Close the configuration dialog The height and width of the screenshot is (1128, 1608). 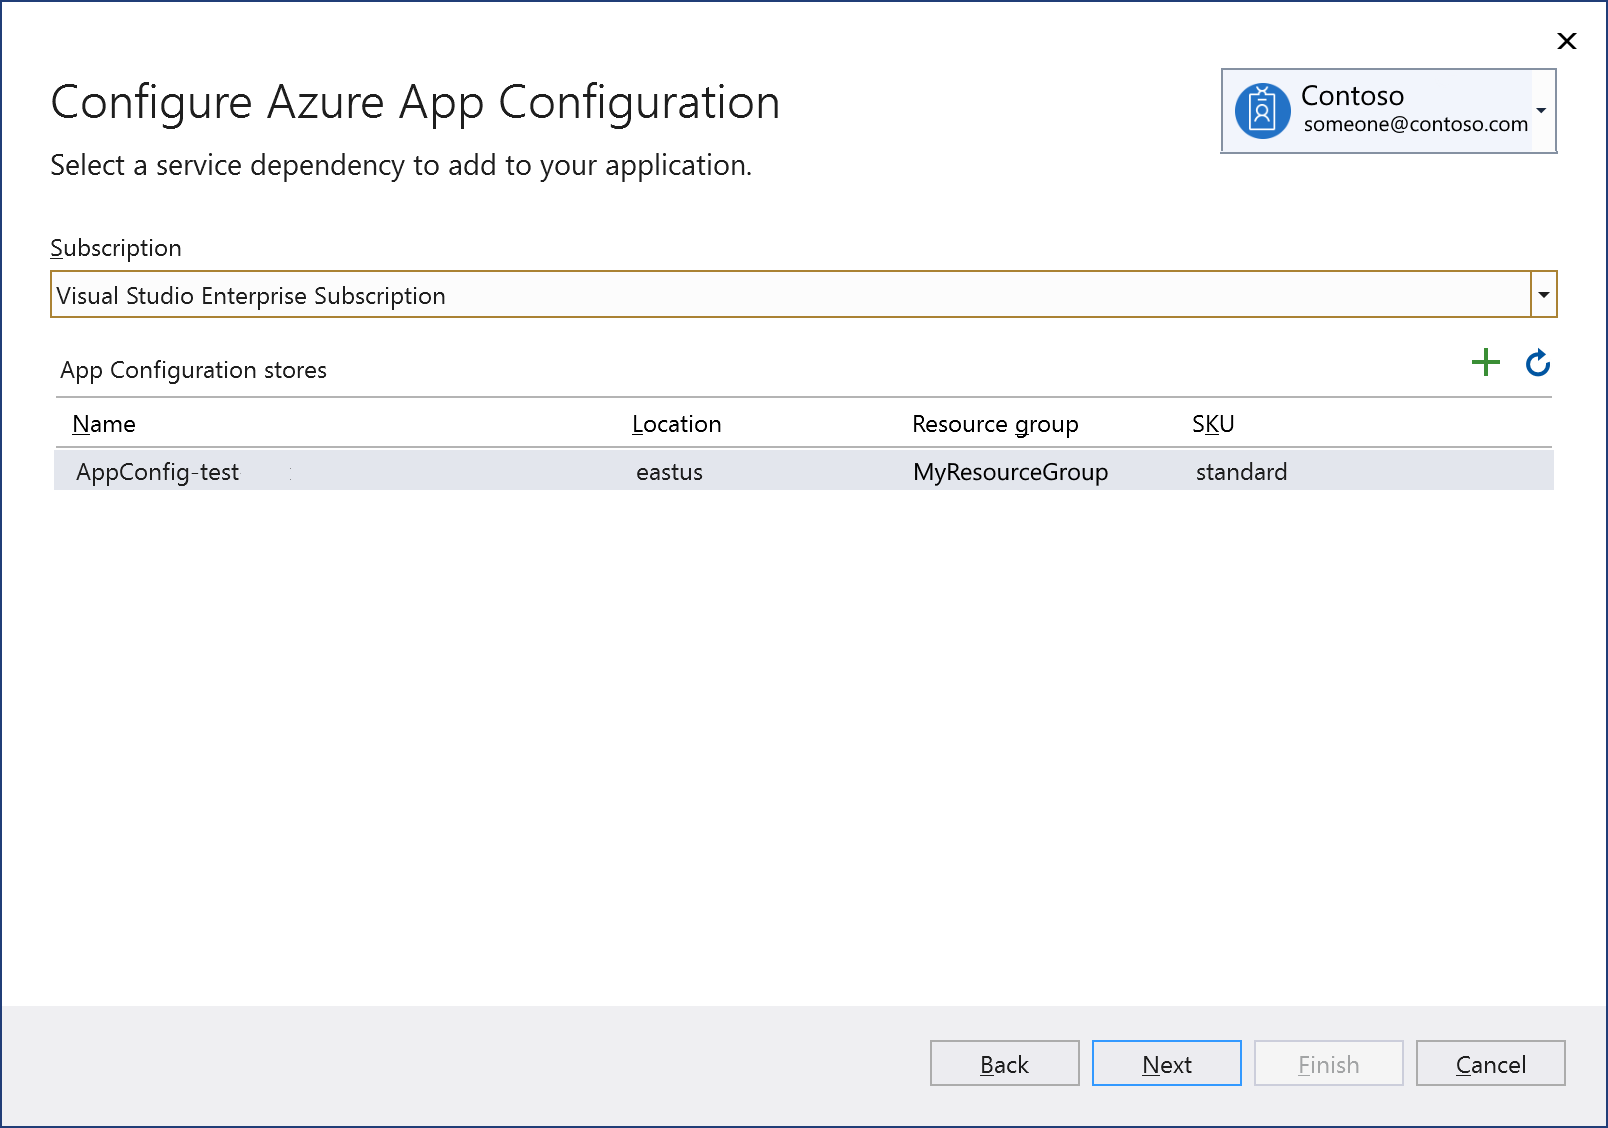[x=1567, y=41]
